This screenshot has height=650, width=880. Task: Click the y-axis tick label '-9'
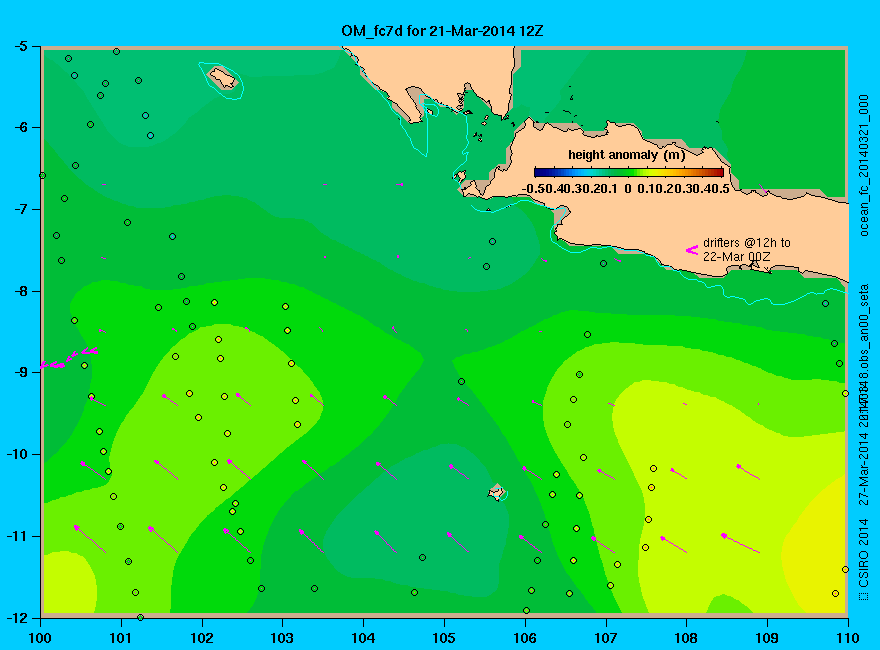(20, 373)
